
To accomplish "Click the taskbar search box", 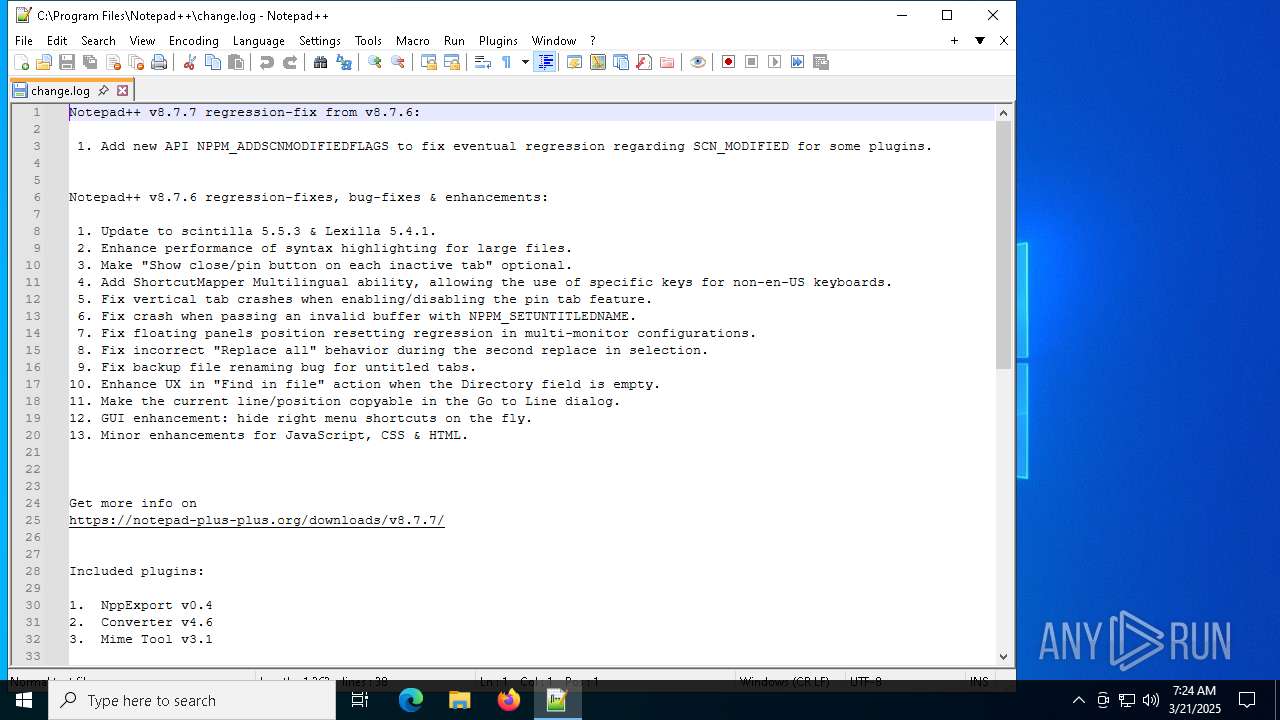I will pos(192,700).
